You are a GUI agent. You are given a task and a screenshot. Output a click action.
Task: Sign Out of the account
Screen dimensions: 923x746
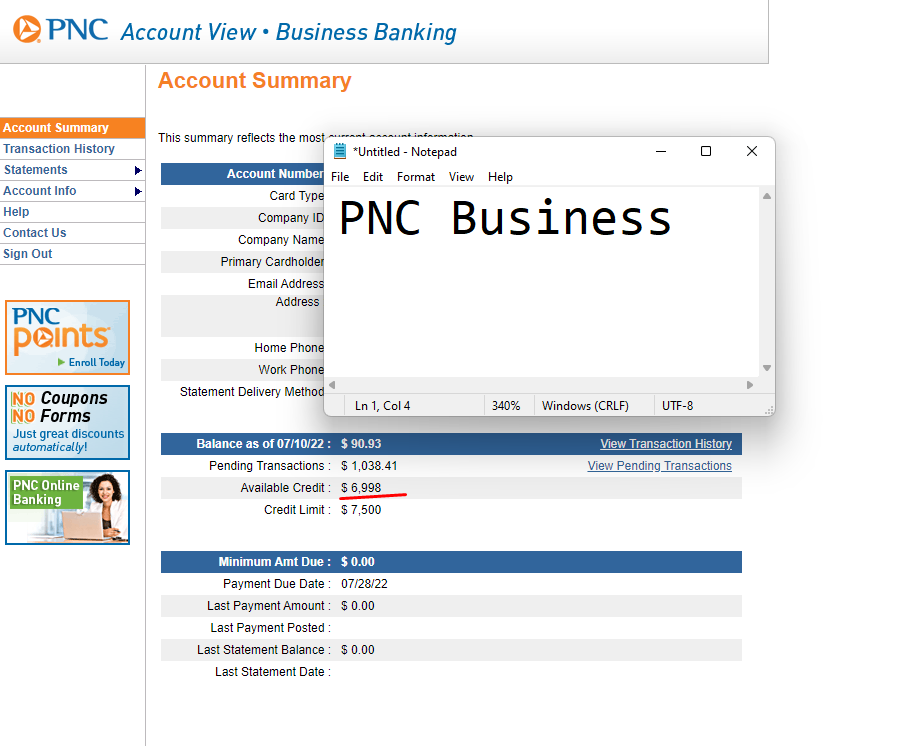pyautogui.click(x=72, y=254)
